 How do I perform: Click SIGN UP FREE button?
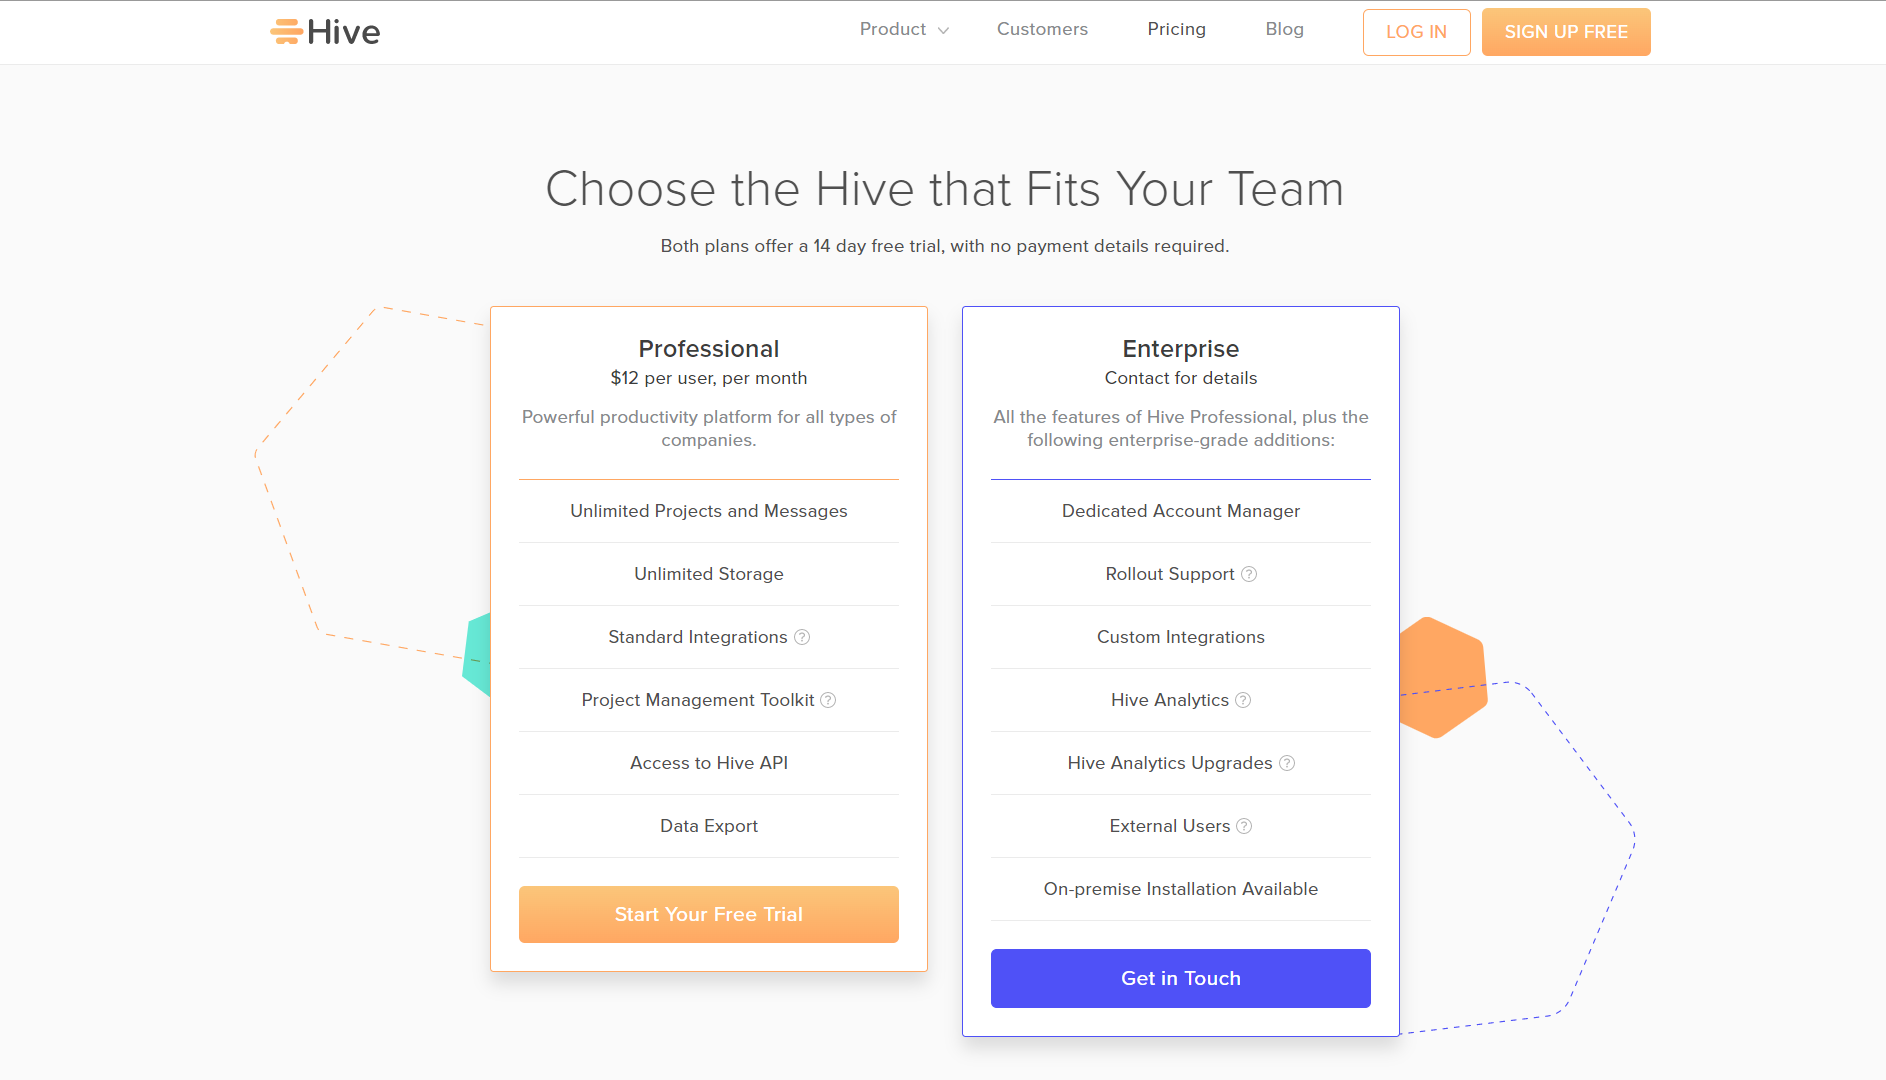click(1566, 32)
